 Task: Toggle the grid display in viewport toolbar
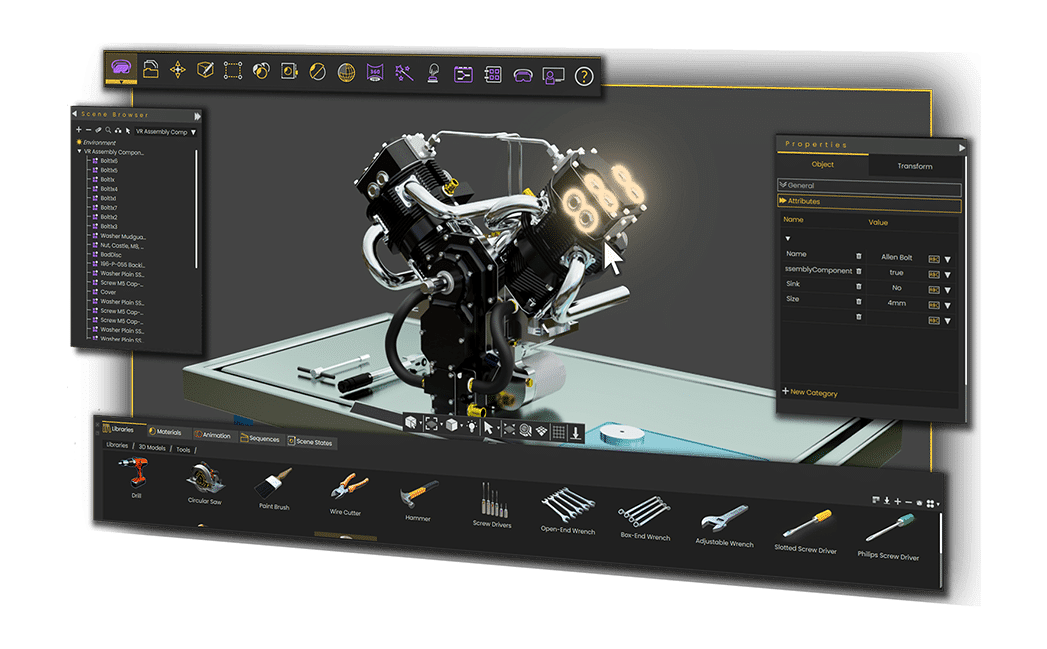(560, 432)
